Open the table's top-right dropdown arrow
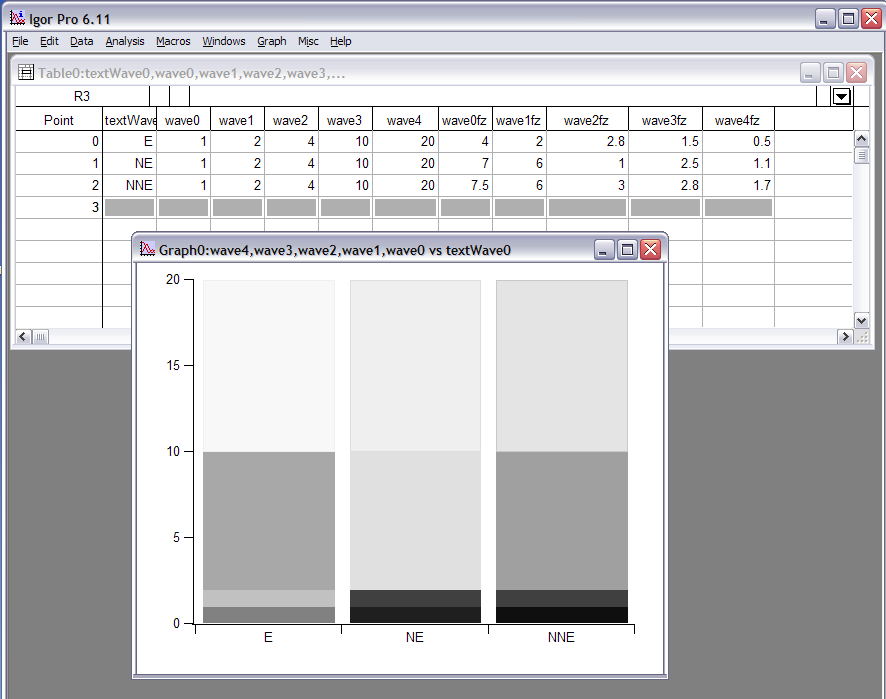 point(842,96)
